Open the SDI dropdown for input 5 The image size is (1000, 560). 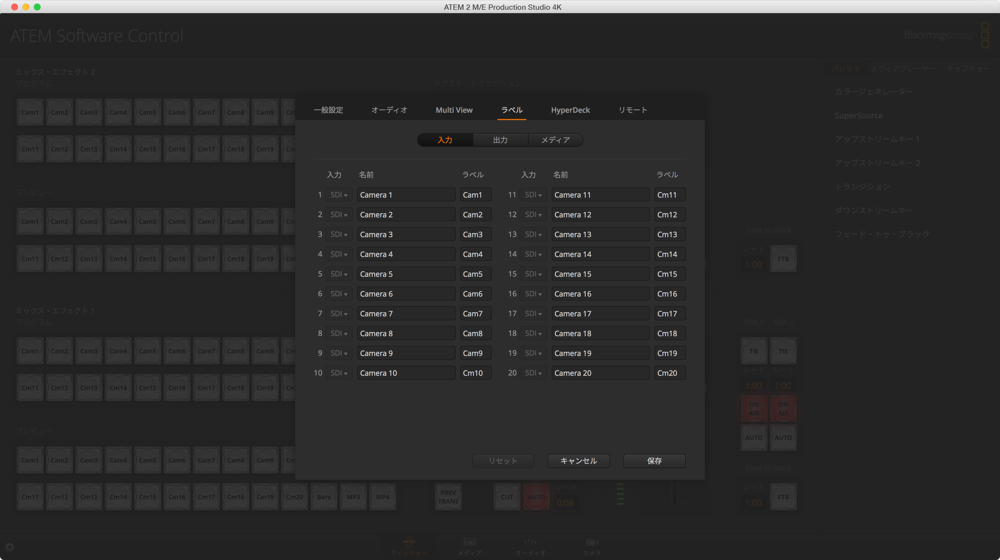pos(339,274)
